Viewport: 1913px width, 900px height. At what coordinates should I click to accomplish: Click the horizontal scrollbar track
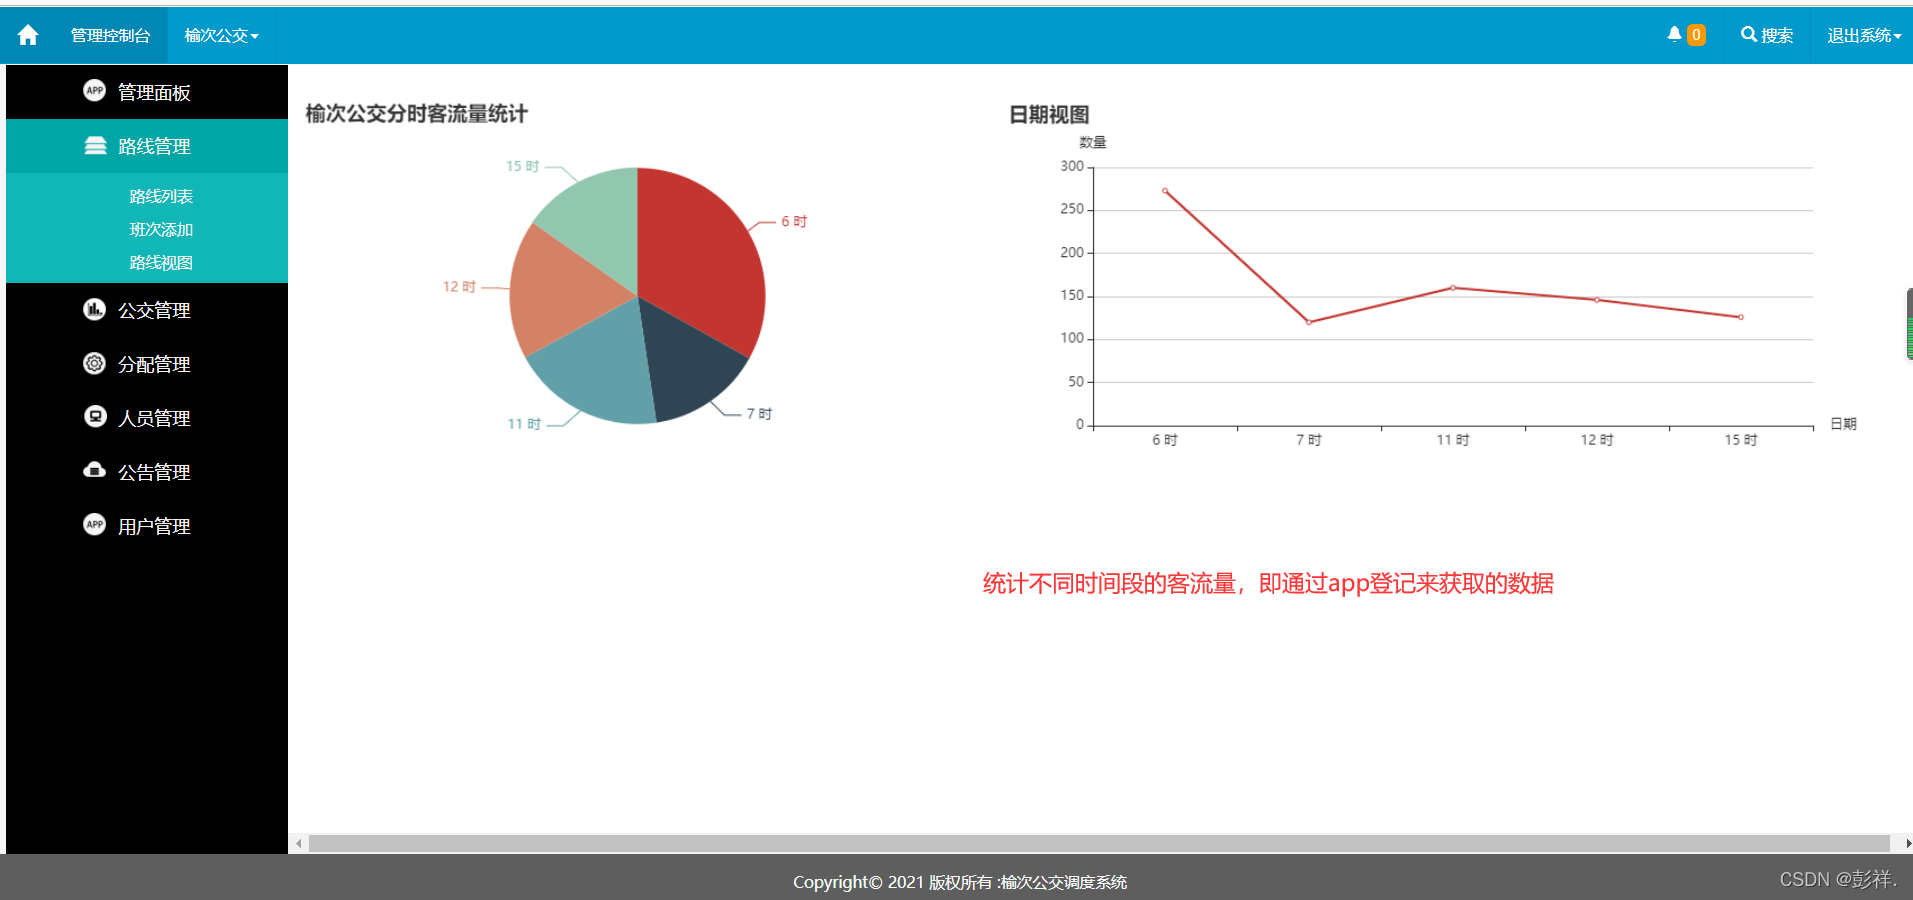[1099, 843]
